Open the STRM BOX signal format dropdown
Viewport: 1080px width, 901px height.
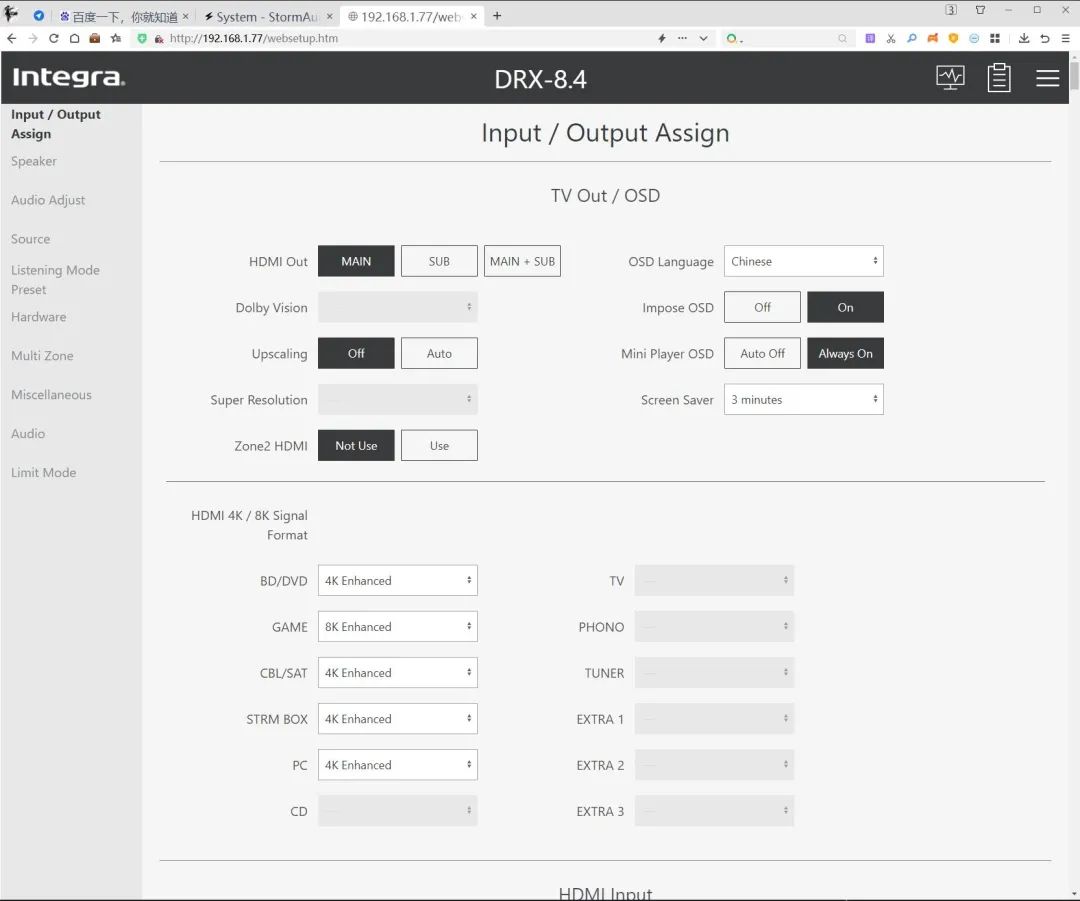(x=397, y=719)
